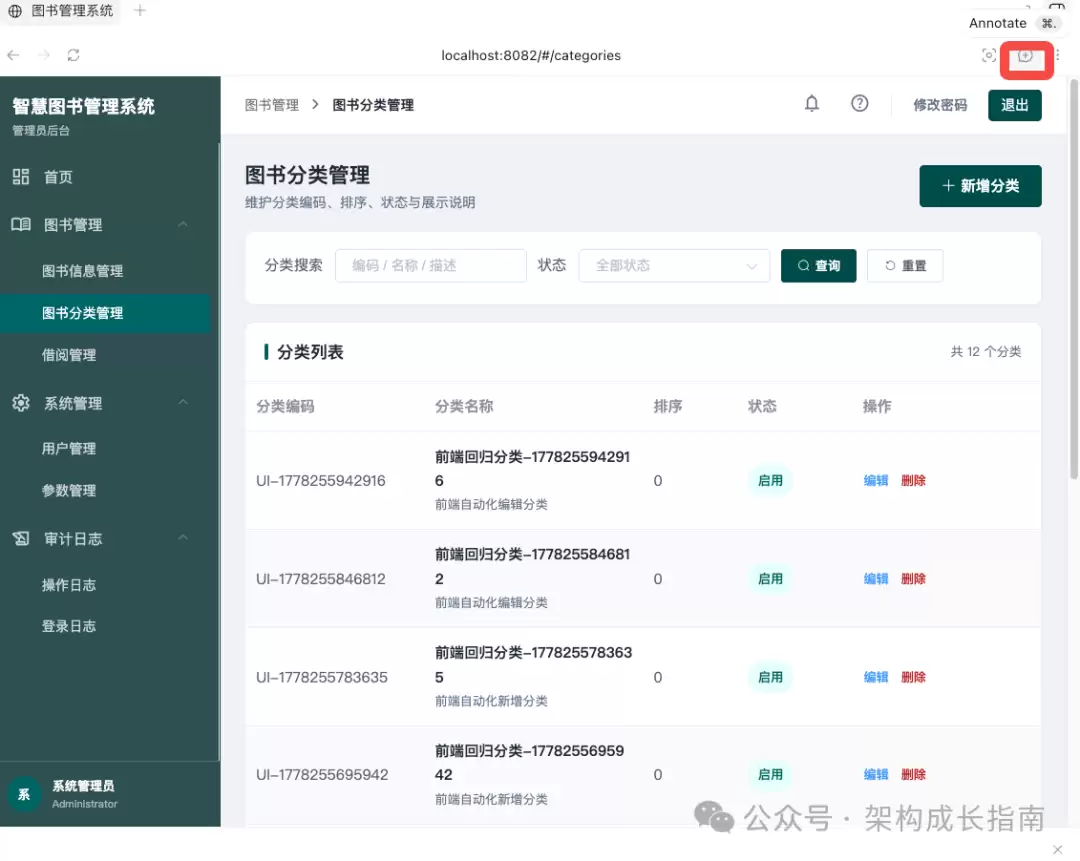Click the 新增分类 button
The width and height of the screenshot is (1080, 861).
coord(980,186)
